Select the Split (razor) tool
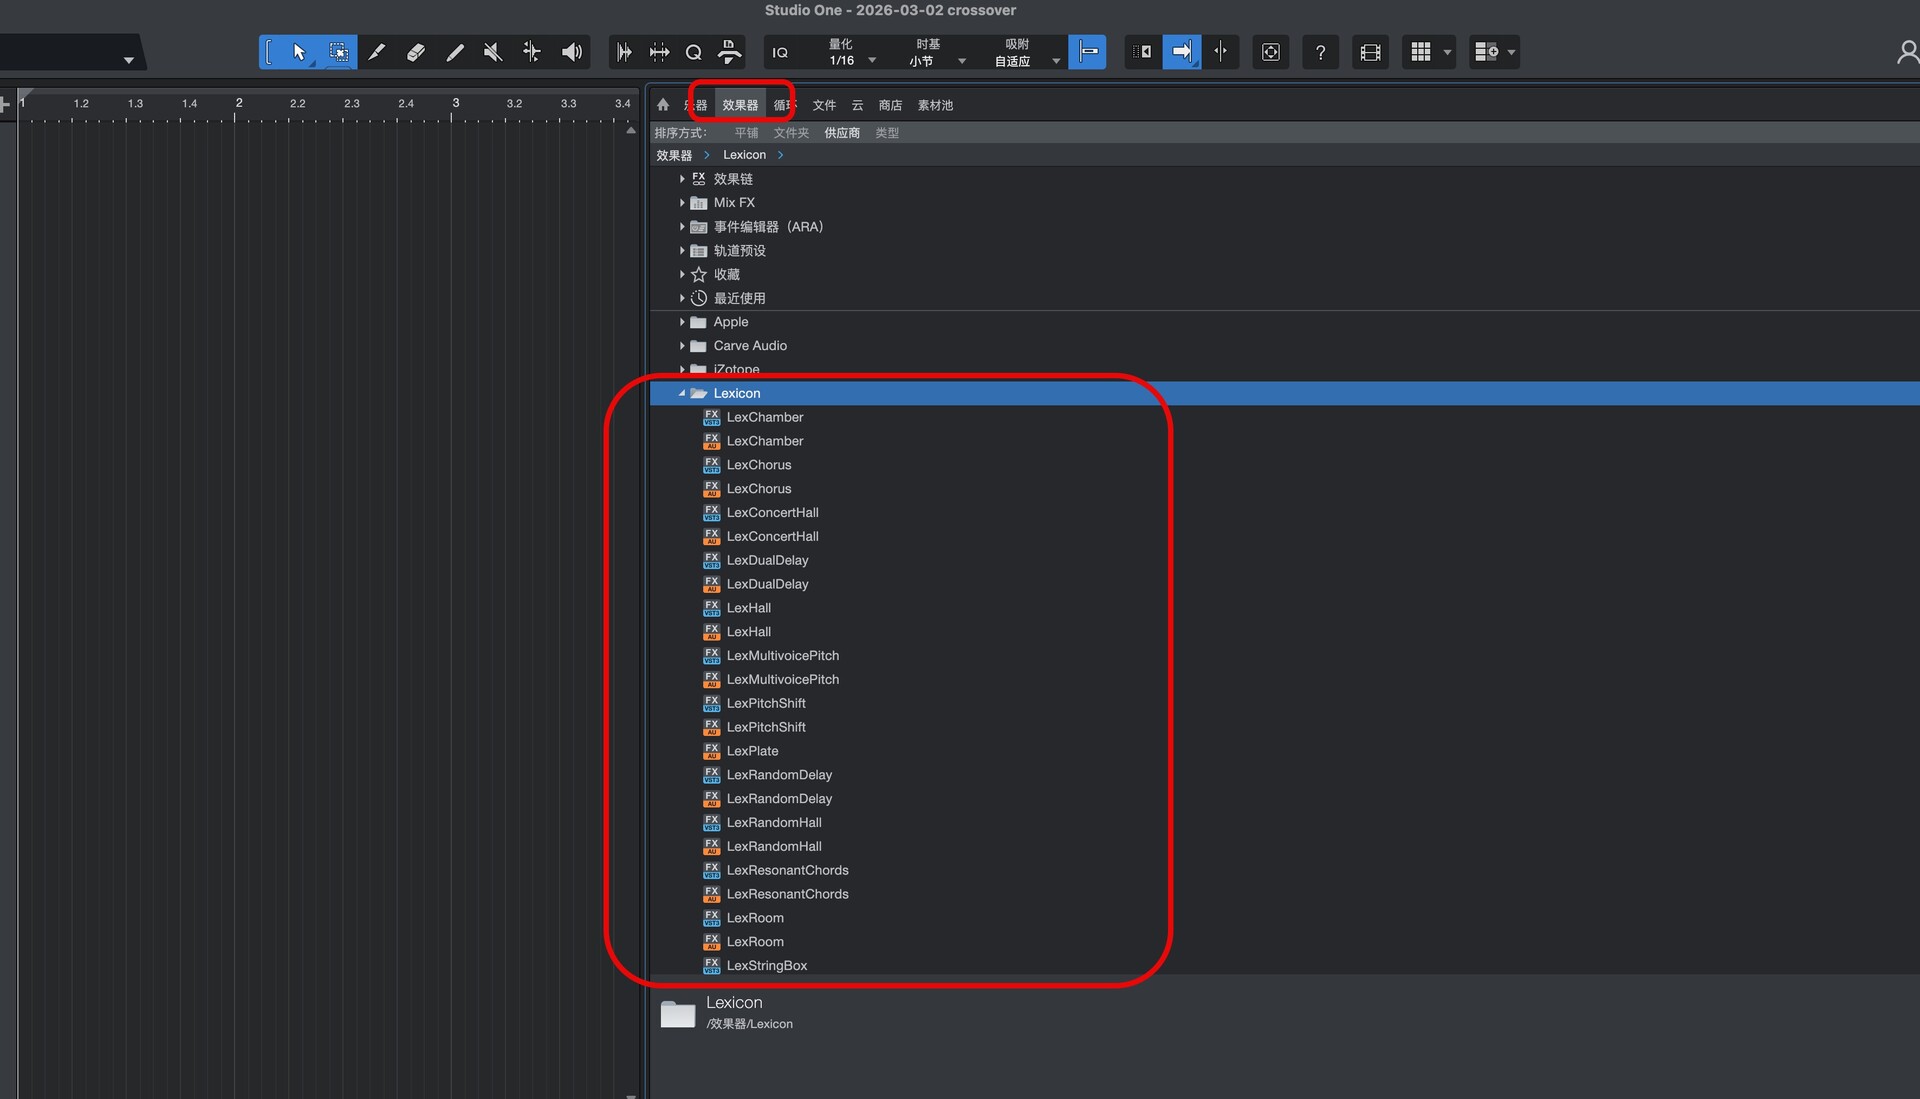Image resolution: width=1920 pixels, height=1099 pixels. pyautogui.click(x=377, y=52)
